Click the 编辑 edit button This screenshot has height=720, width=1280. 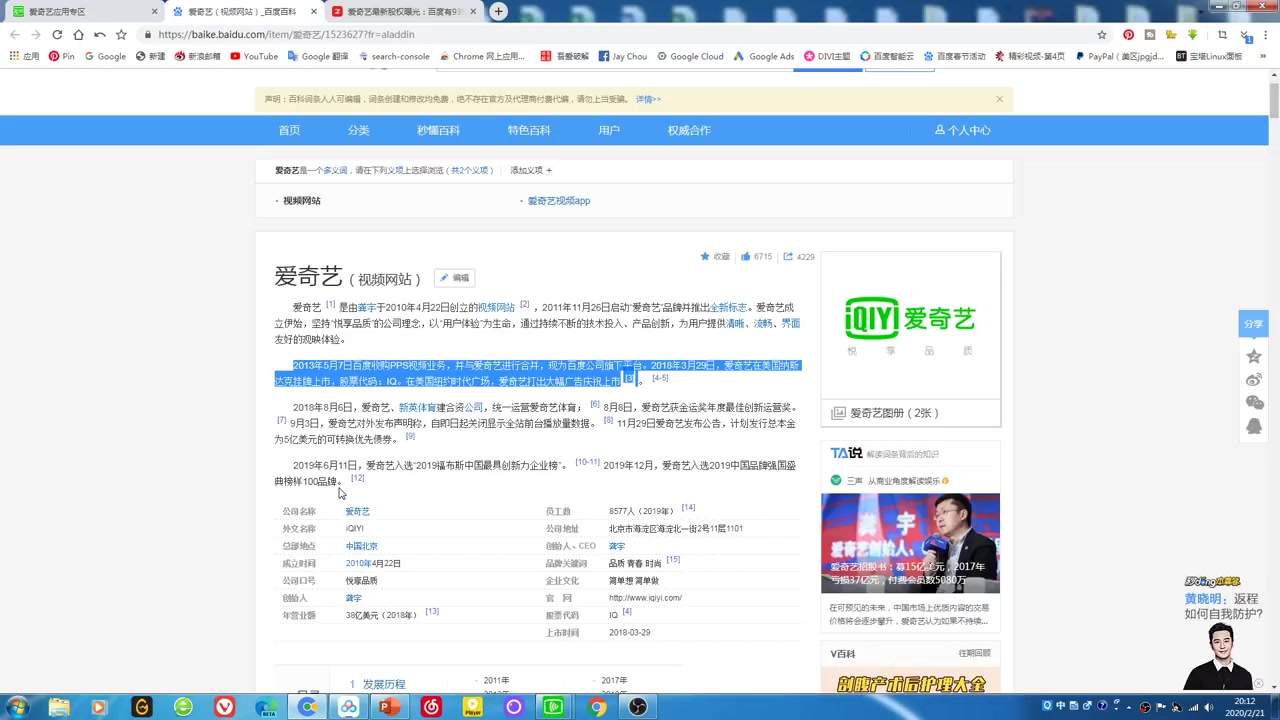click(x=455, y=278)
